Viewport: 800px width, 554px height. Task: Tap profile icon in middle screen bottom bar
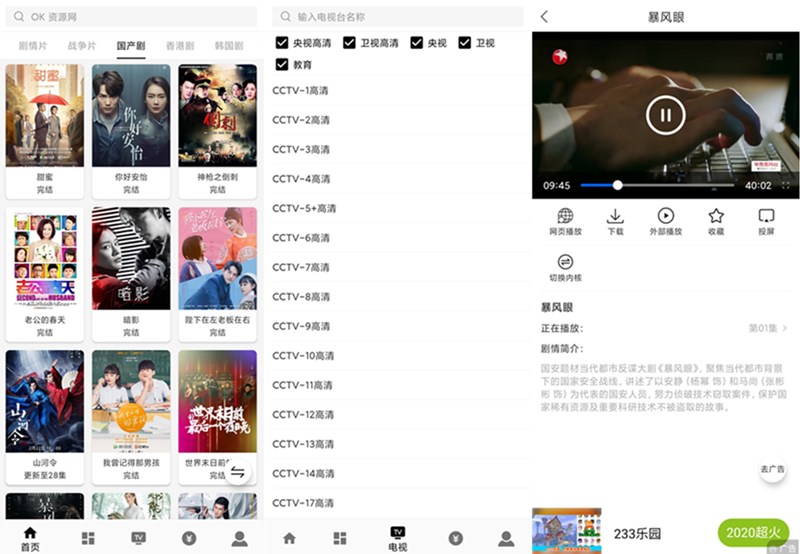tap(506, 538)
